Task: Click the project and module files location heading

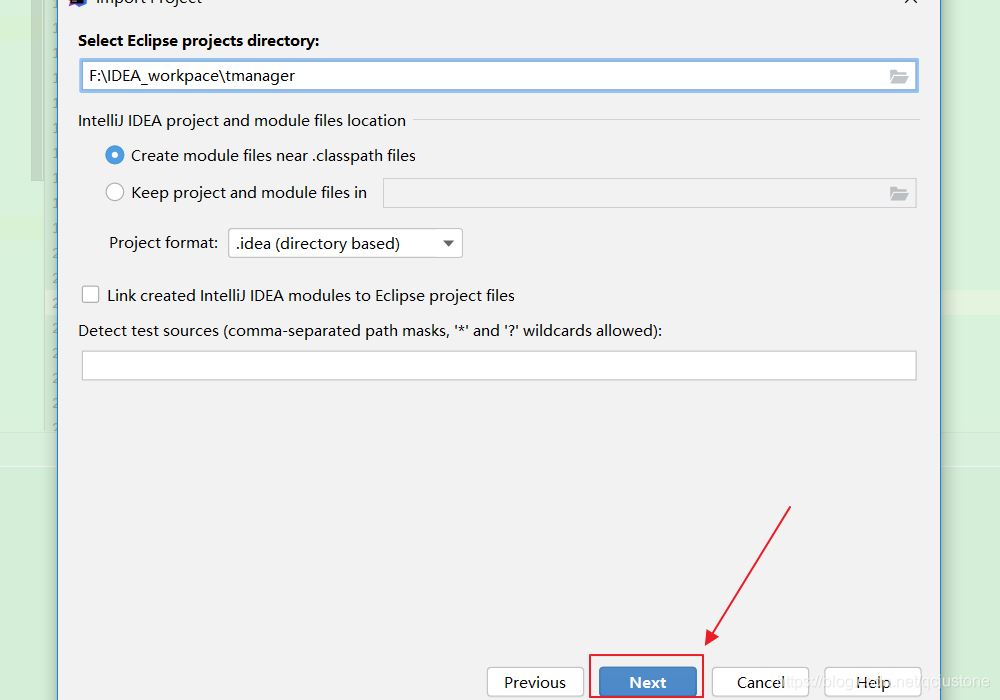Action: click(x=242, y=121)
